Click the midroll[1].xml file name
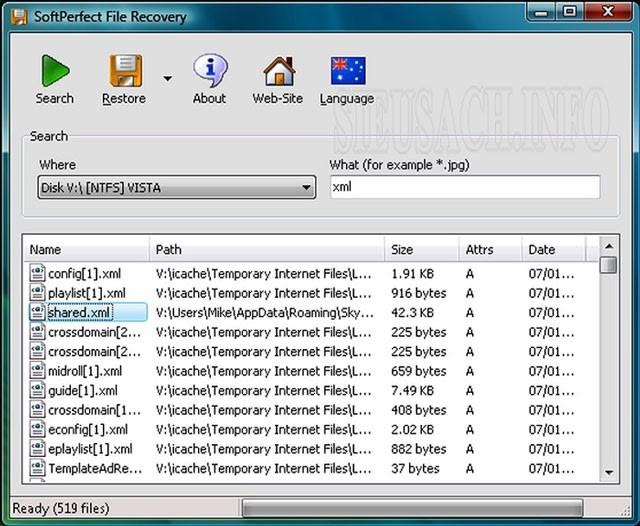 [x=85, y=371]
